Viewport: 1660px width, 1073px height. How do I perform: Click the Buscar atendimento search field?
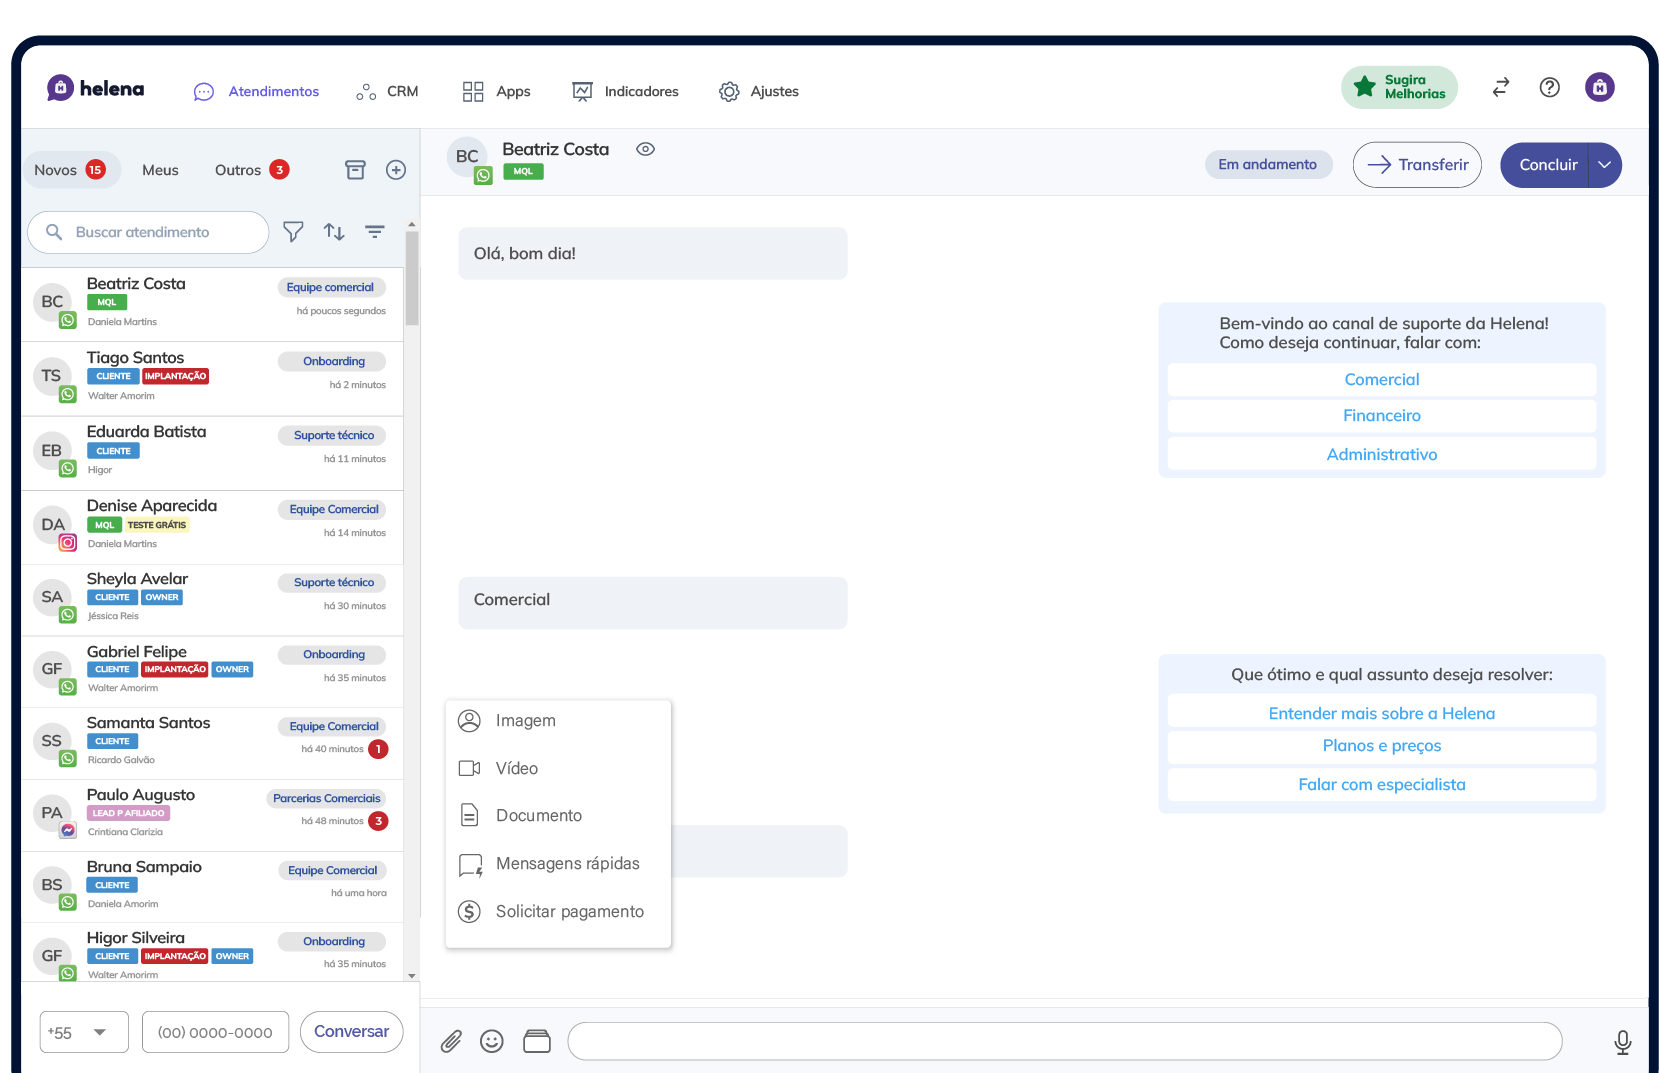tap(148, 232)
